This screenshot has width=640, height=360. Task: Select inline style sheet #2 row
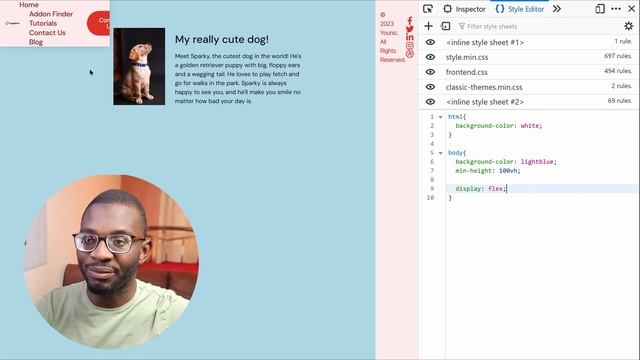coord(528,102)
